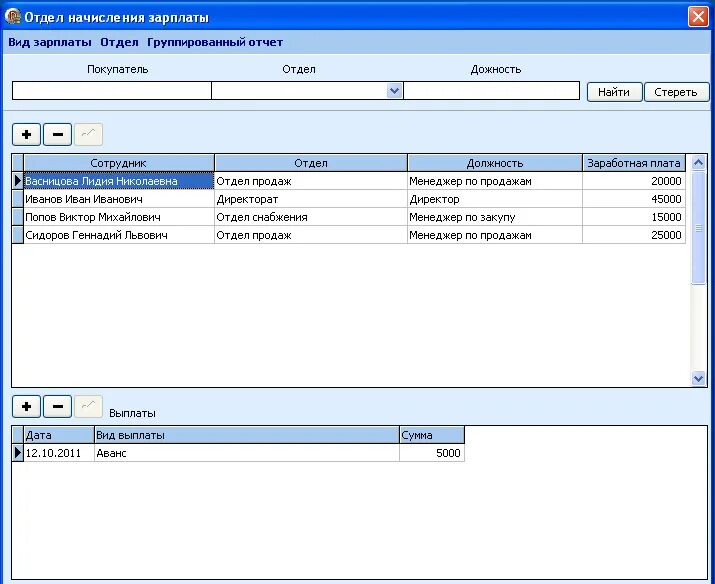Image resolution: width=715 pixels, height=584 pixels.
Task: Delete employee record with minus button
Action: point(57,134)
